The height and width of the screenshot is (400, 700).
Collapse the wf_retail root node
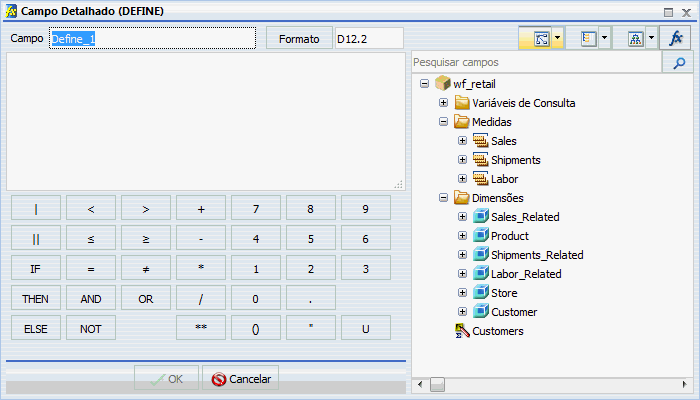pyautogui.click(x=425, y=83)
